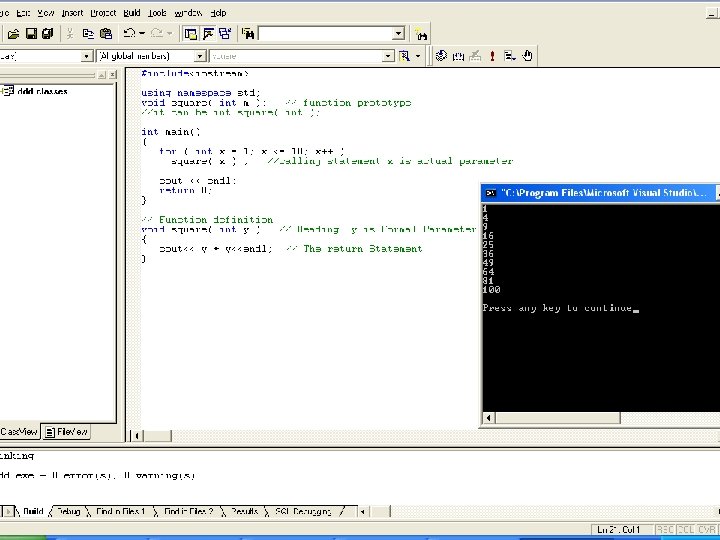Open the find text combo box dropdown
The width and height of the screenshot is (720, 540).
click(398, 33)
